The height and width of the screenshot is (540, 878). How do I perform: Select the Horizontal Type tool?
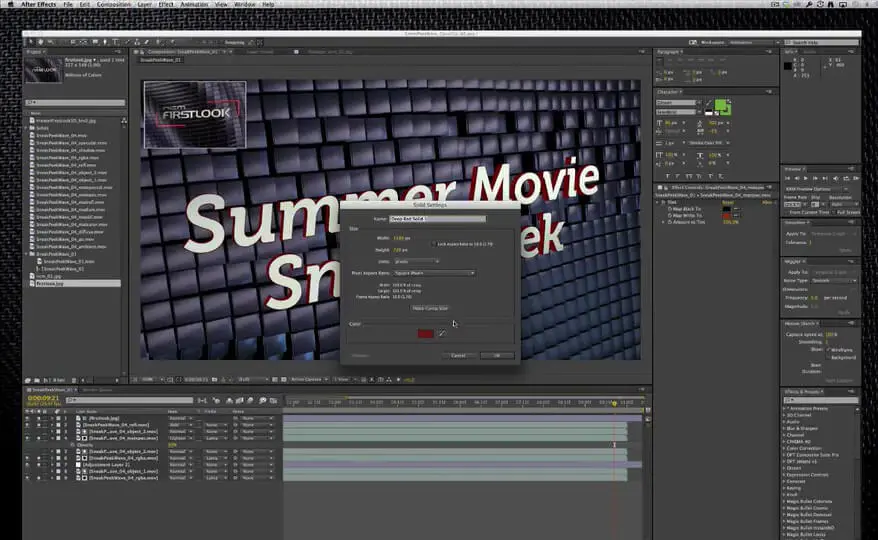pos(115,42)
